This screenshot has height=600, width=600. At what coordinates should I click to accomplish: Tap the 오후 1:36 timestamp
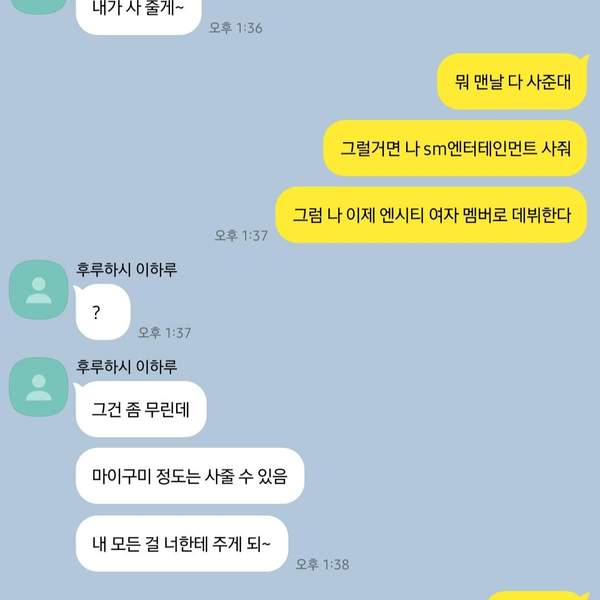pos(236,28)
